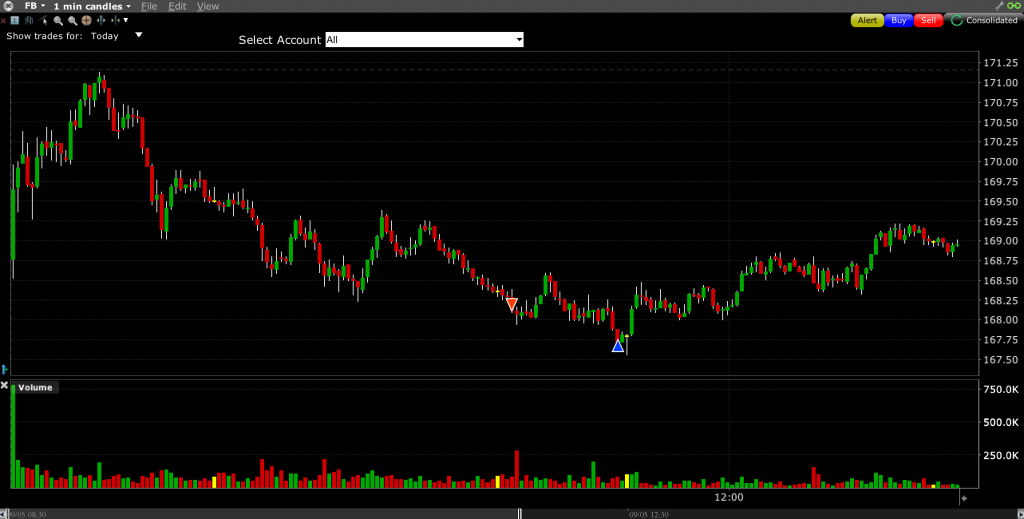Click the red X toolbar icon
The image size is (1024, 519).
point(3,21)
